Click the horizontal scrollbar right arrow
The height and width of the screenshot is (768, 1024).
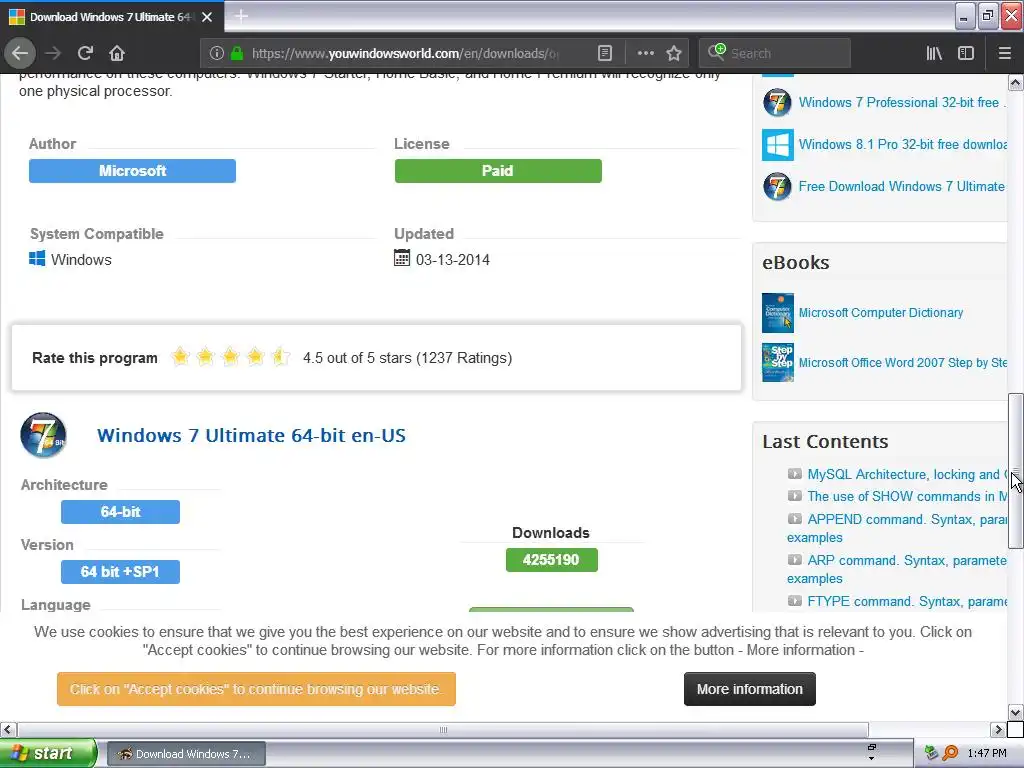[x=998, y=729]
